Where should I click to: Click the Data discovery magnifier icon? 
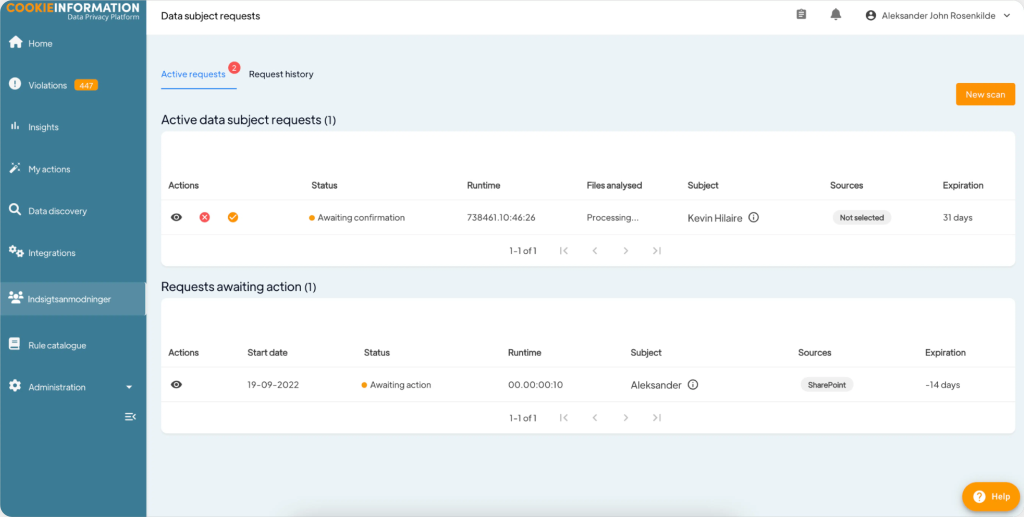pyautogui.click(x=14, y=210)
